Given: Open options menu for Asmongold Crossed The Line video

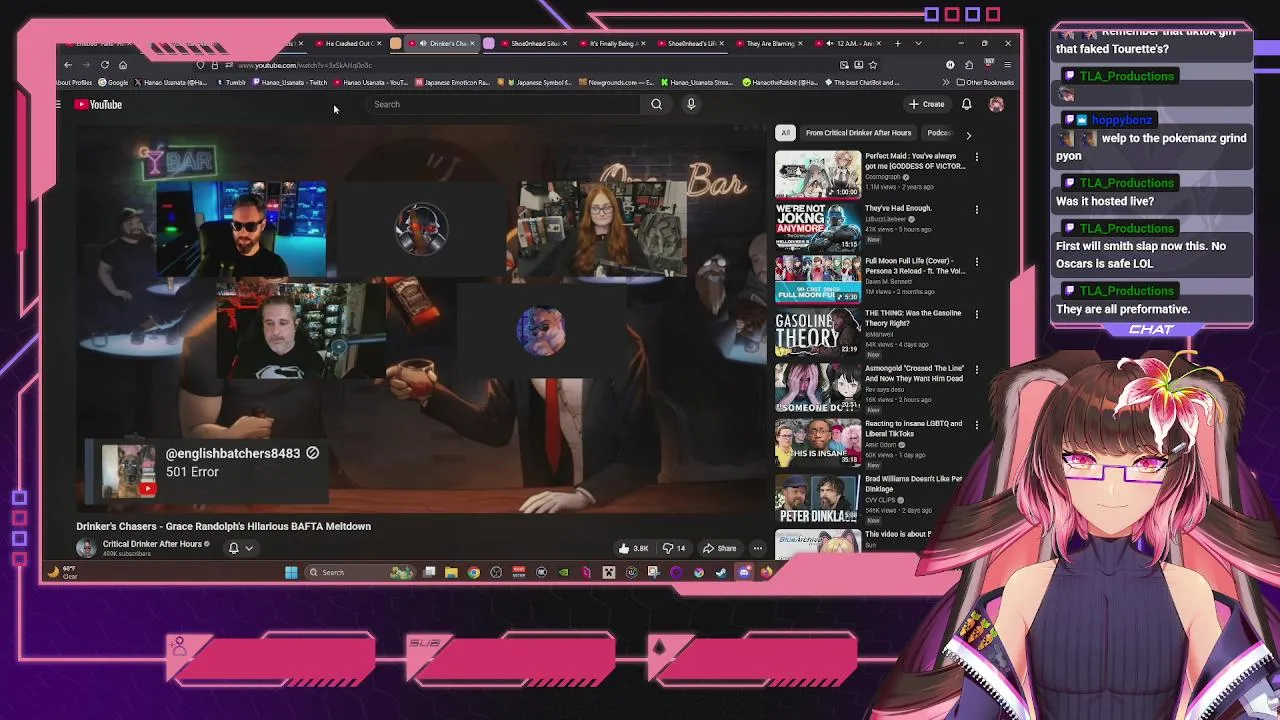Looking at the screenshot, I should click(x=977, y=369).
